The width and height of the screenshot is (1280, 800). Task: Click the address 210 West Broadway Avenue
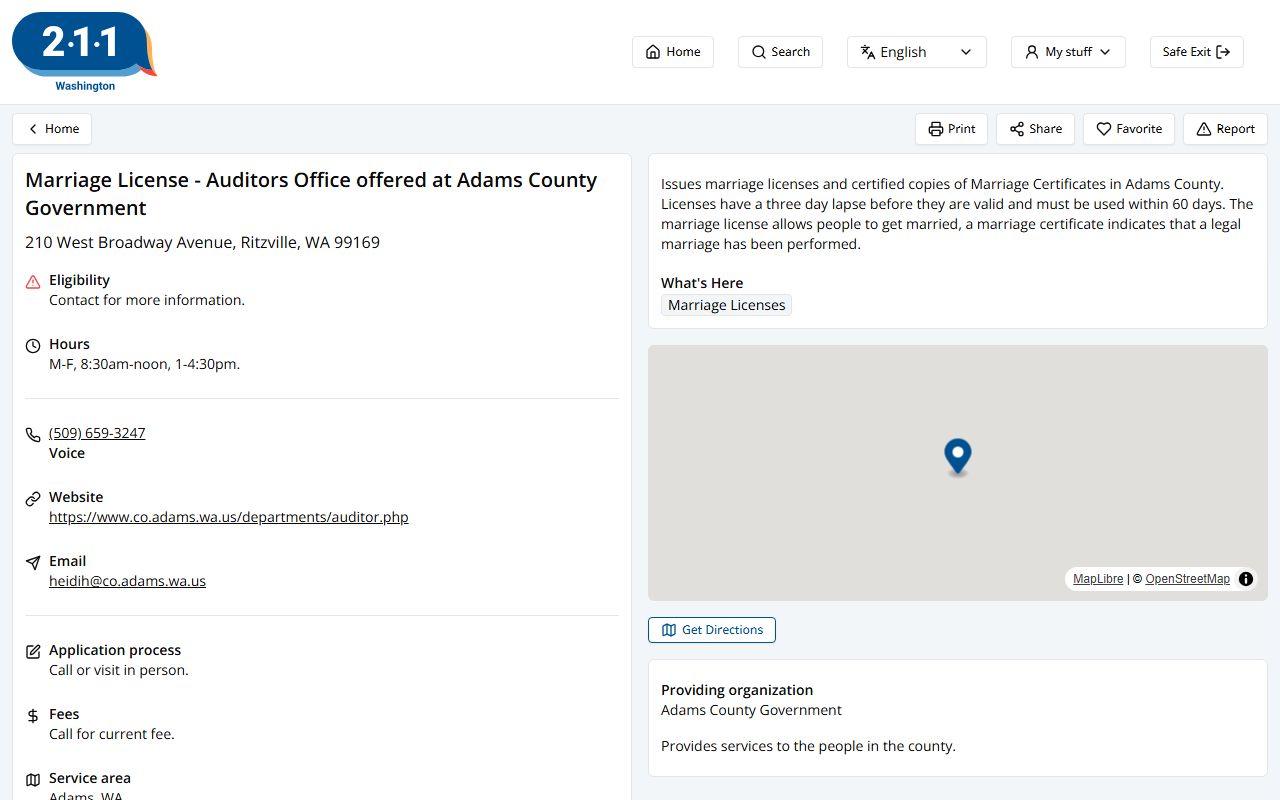pos(202,242)
